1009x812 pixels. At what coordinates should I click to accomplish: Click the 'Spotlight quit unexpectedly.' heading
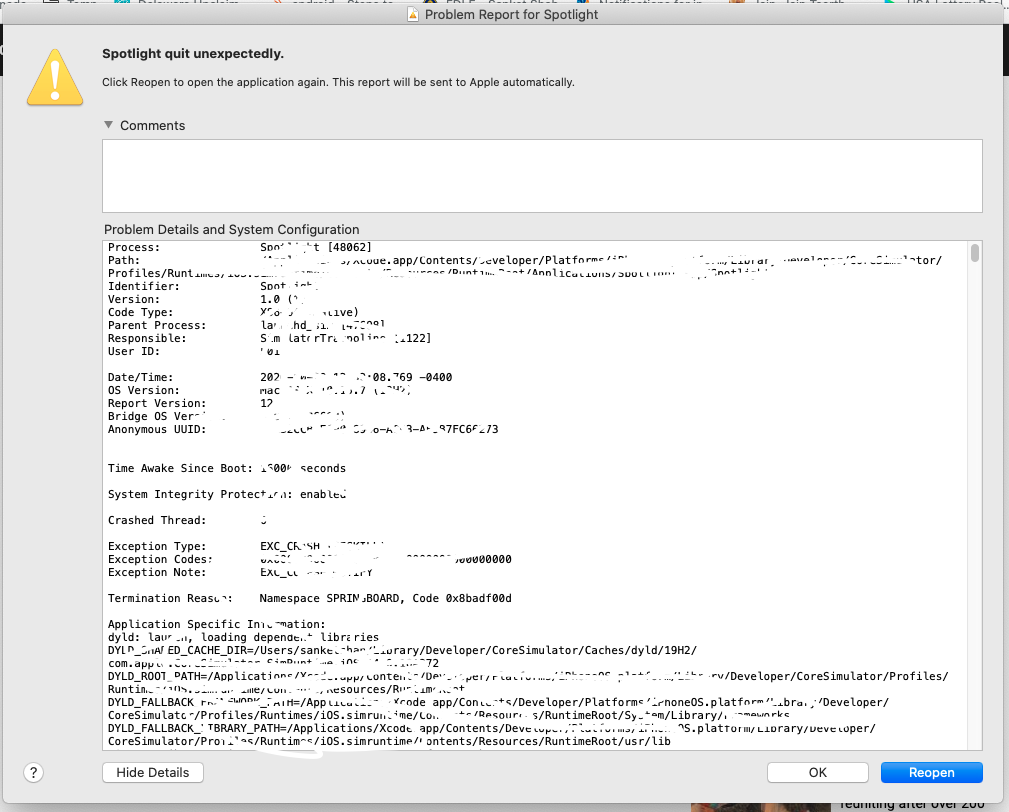click(192, 53)
